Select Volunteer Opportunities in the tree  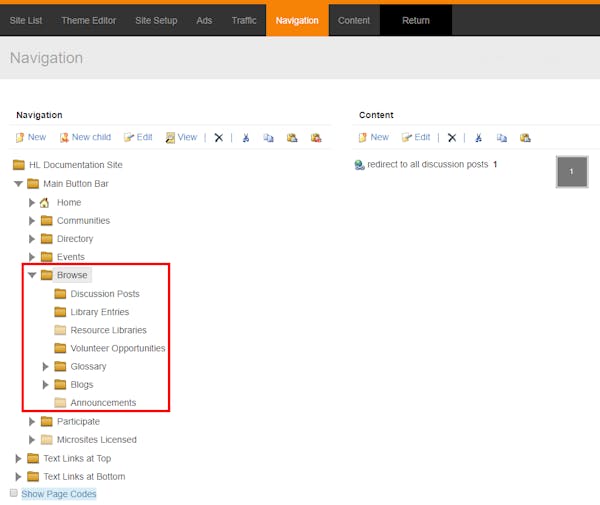(x=118, y=349)
